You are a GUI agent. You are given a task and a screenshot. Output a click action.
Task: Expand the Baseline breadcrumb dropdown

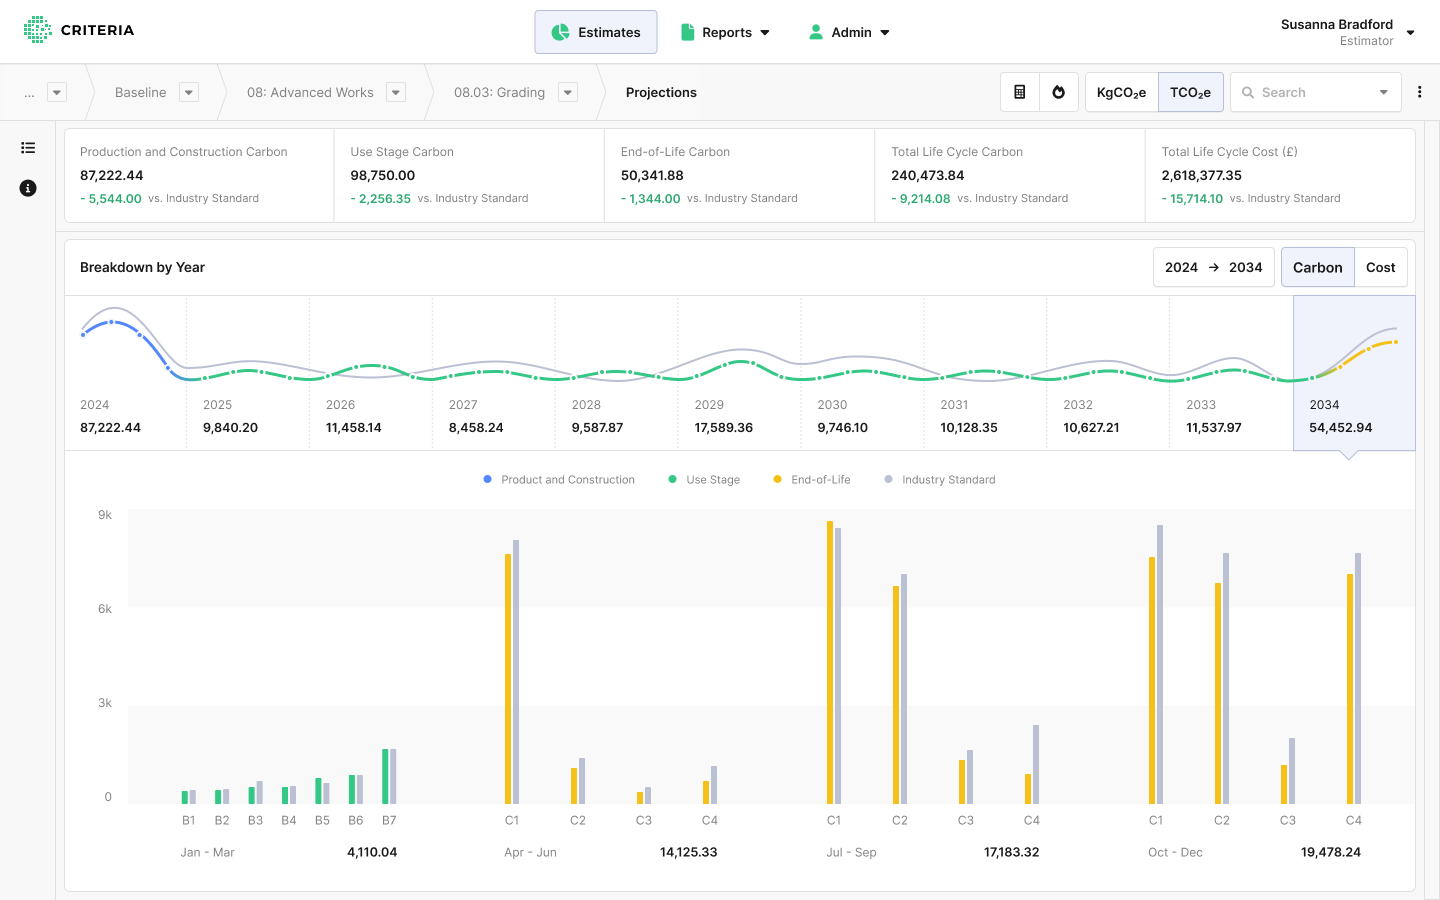tap(188, 92)
